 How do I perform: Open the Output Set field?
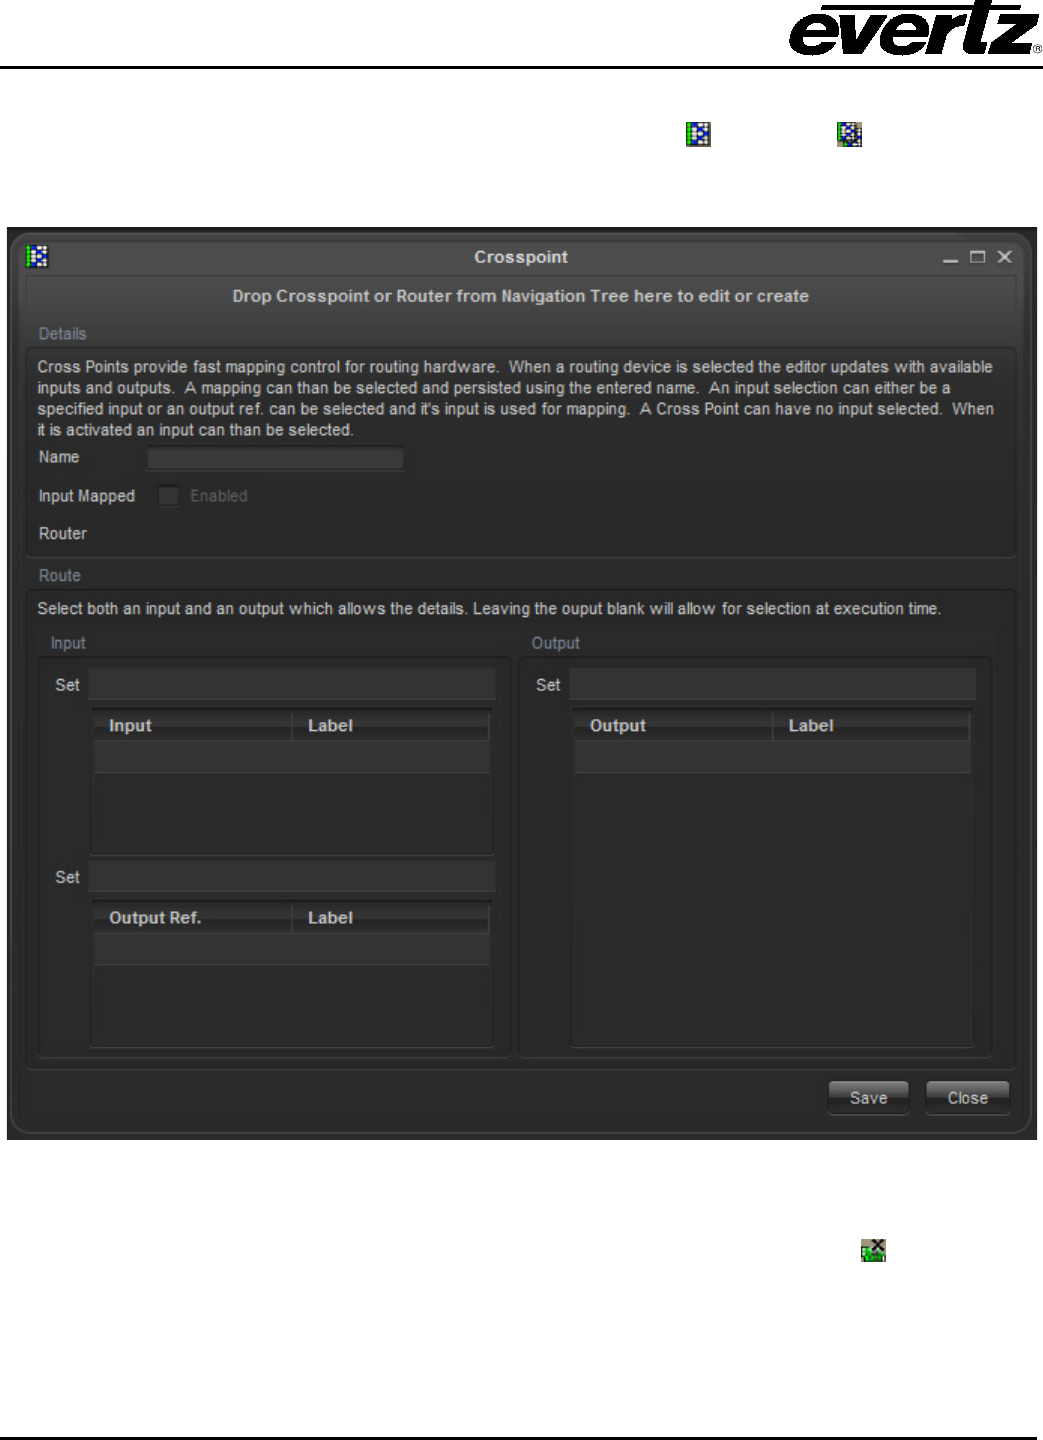(773, 685)
